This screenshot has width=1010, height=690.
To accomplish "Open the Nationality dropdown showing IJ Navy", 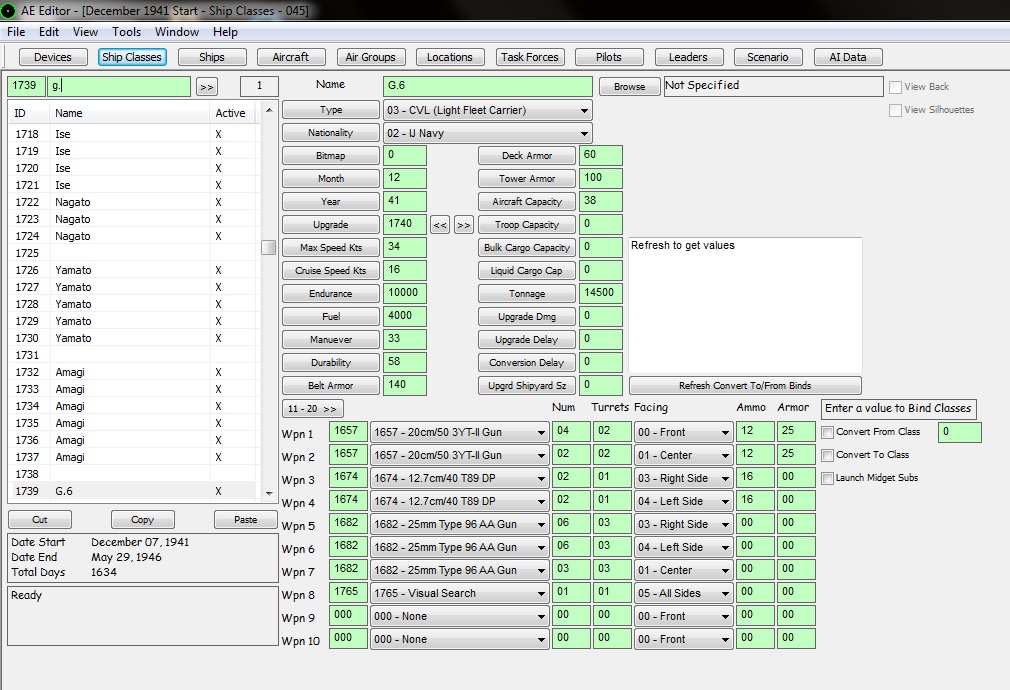I will point(488,133).
